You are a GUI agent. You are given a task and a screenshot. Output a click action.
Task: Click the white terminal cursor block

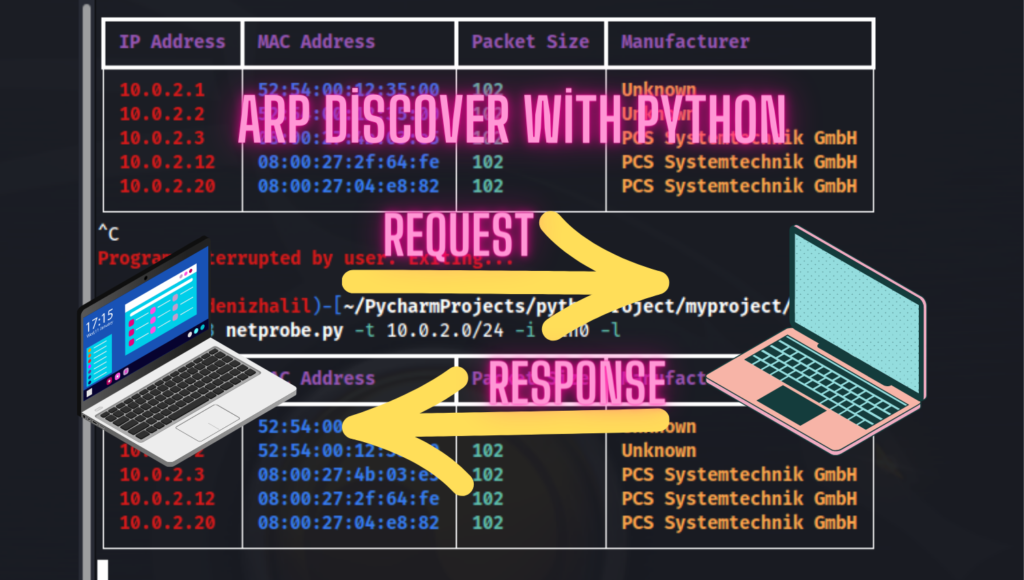pos(102,570)
